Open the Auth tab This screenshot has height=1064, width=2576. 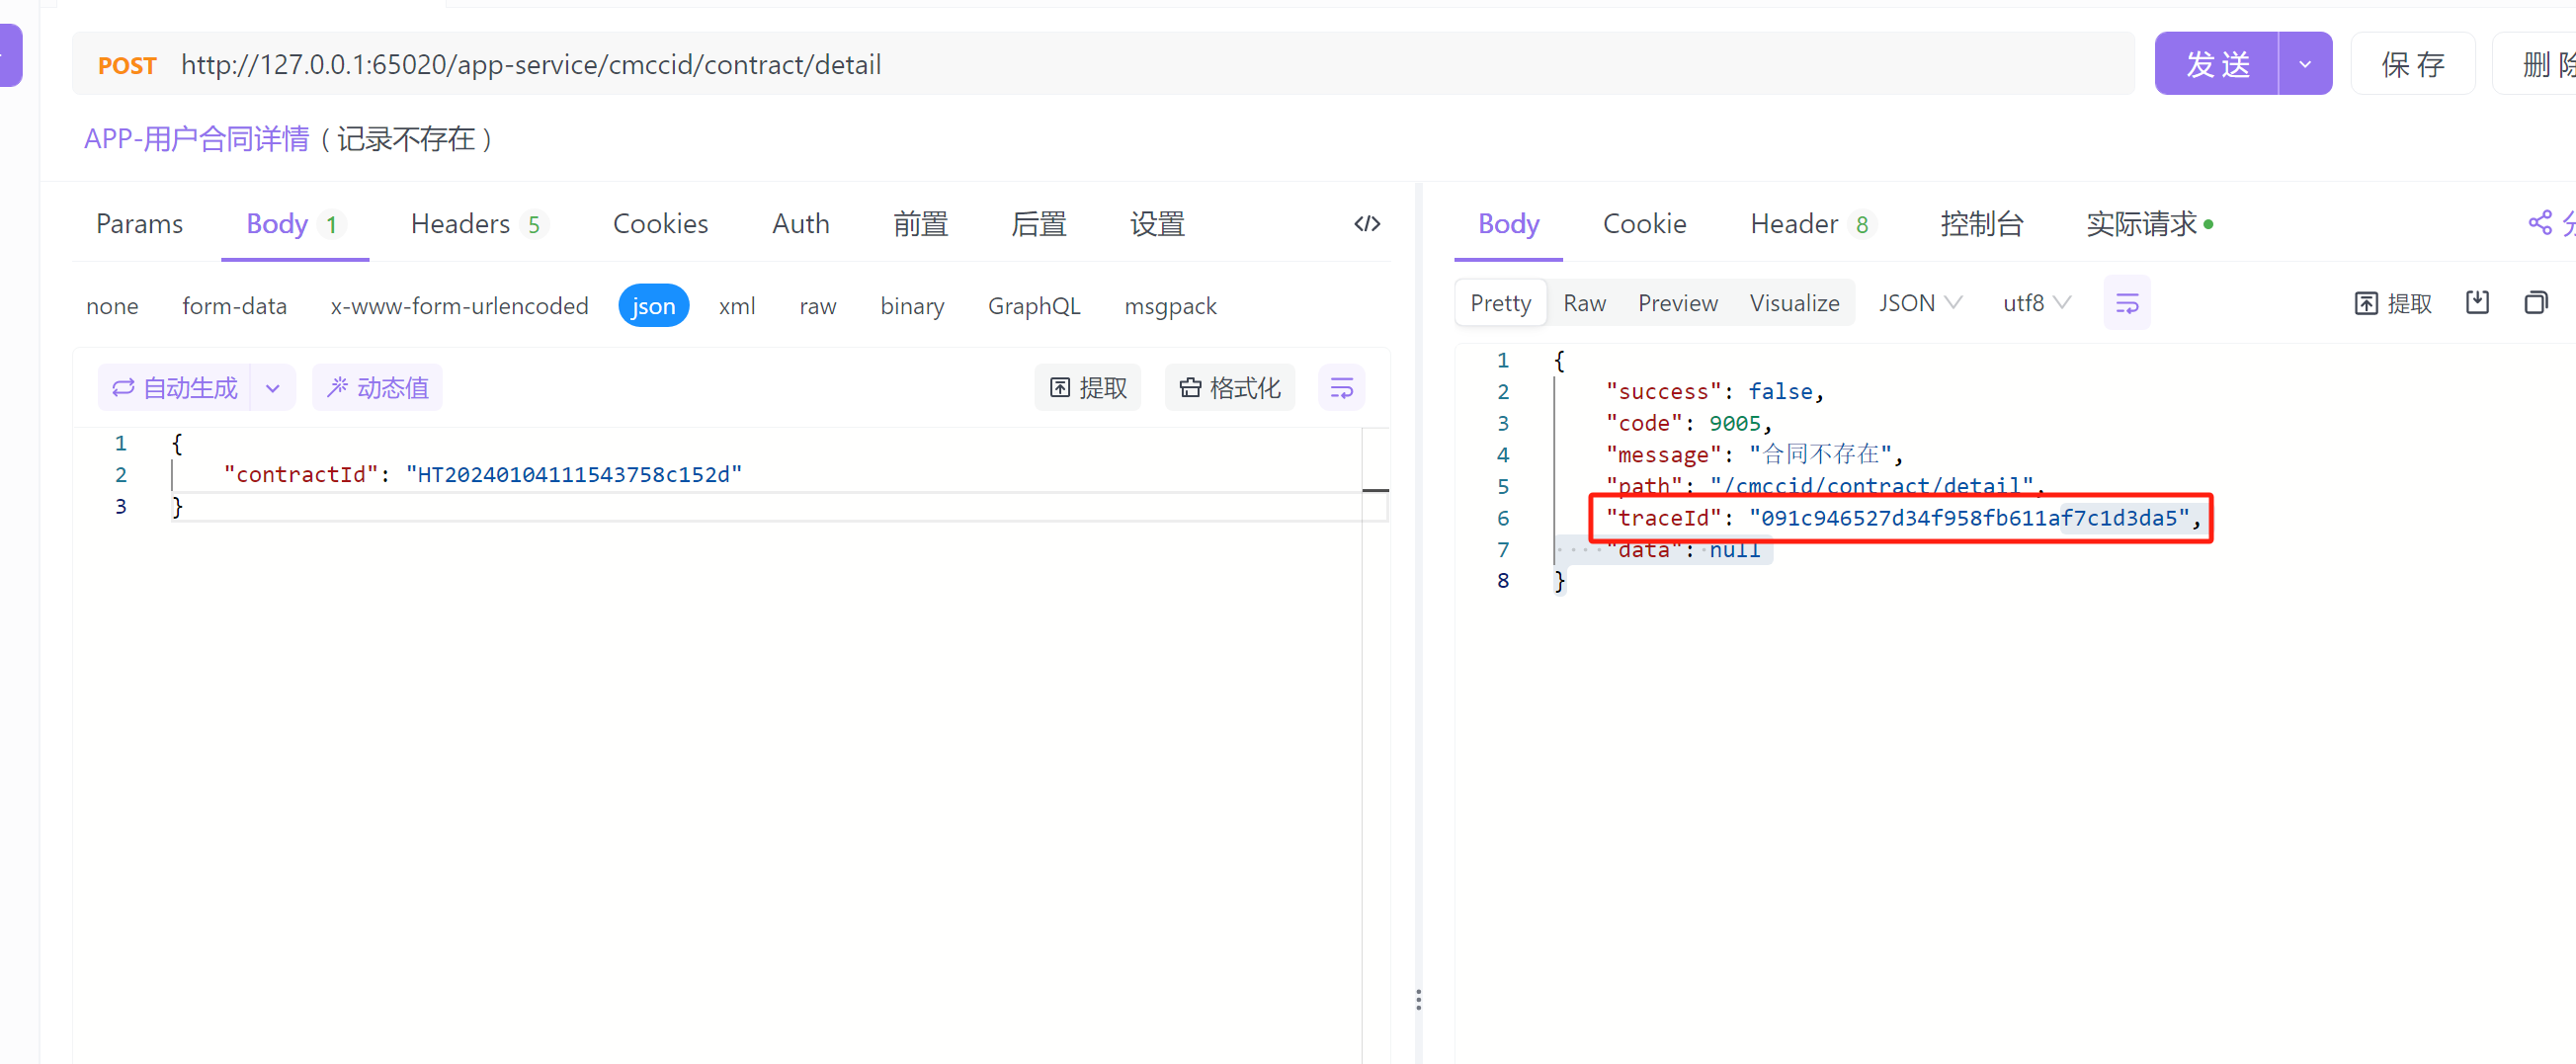[x=800, y=223]
